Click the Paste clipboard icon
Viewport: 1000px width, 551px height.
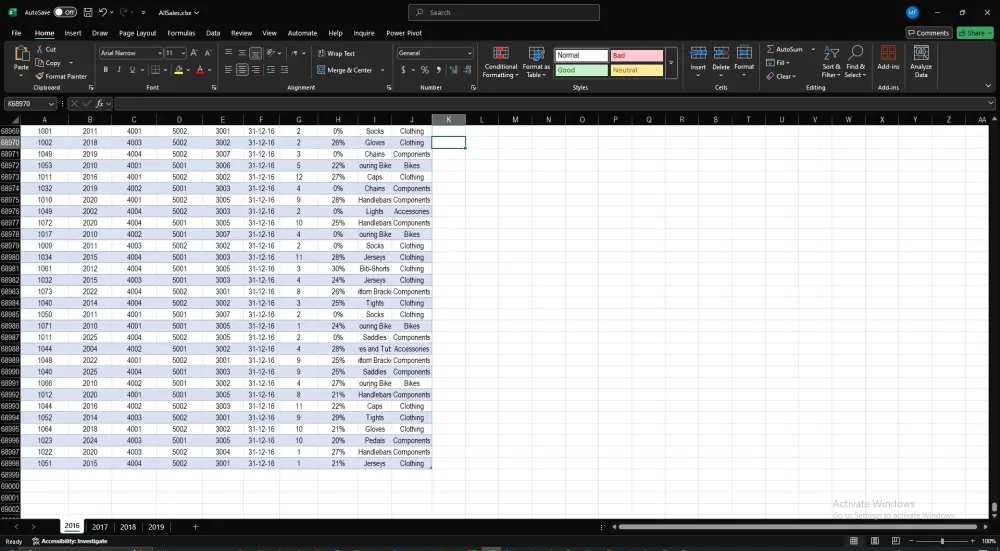(21, 54)
